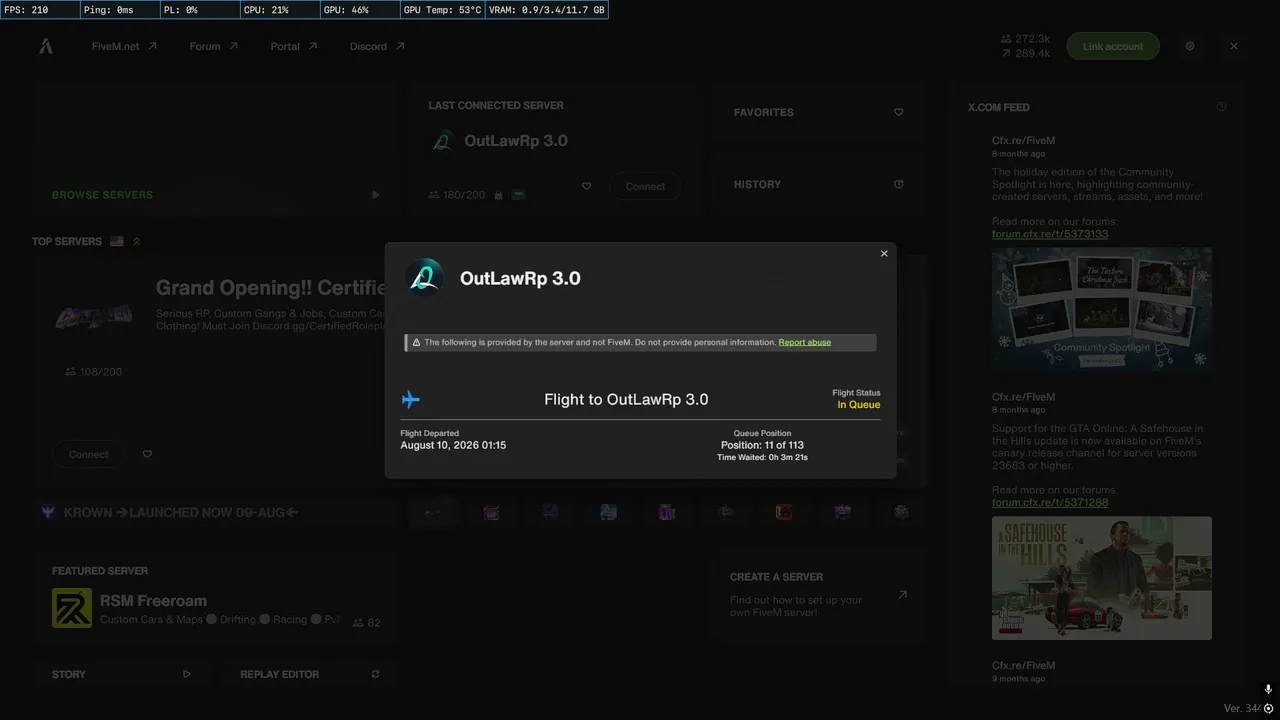Click the X exit icon in top bar

[x=1234, y=46]
